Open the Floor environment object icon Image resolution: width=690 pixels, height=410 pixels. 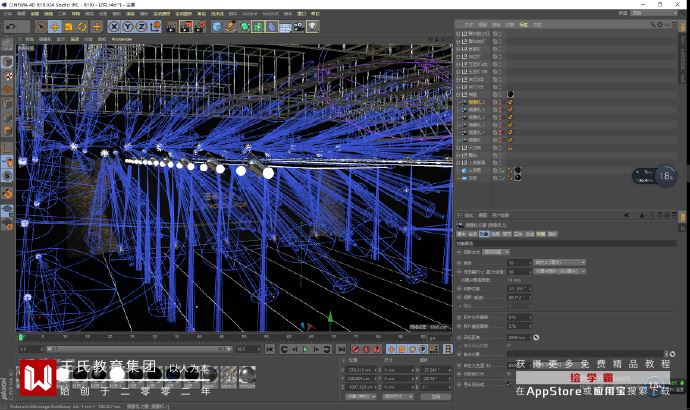click(286, 26)
